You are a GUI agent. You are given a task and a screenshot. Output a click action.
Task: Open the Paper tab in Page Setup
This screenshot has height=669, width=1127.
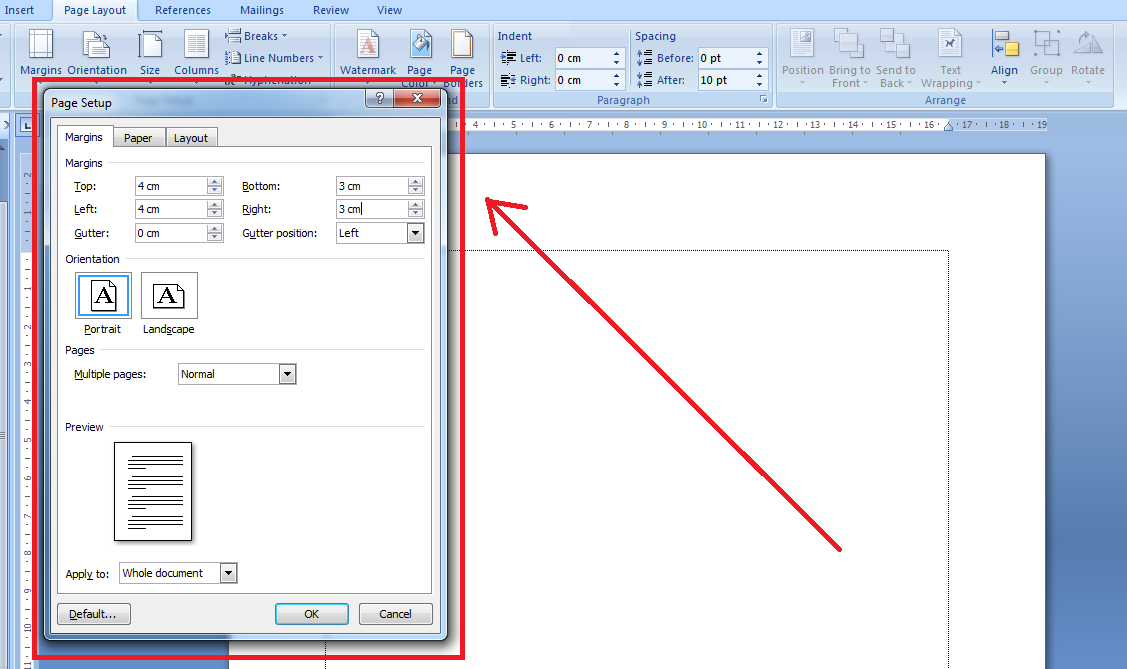(138, 138)
